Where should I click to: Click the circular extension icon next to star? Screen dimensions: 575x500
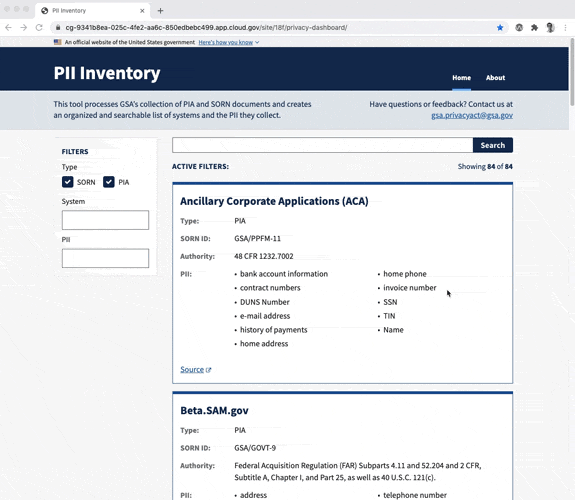(519, 28)
